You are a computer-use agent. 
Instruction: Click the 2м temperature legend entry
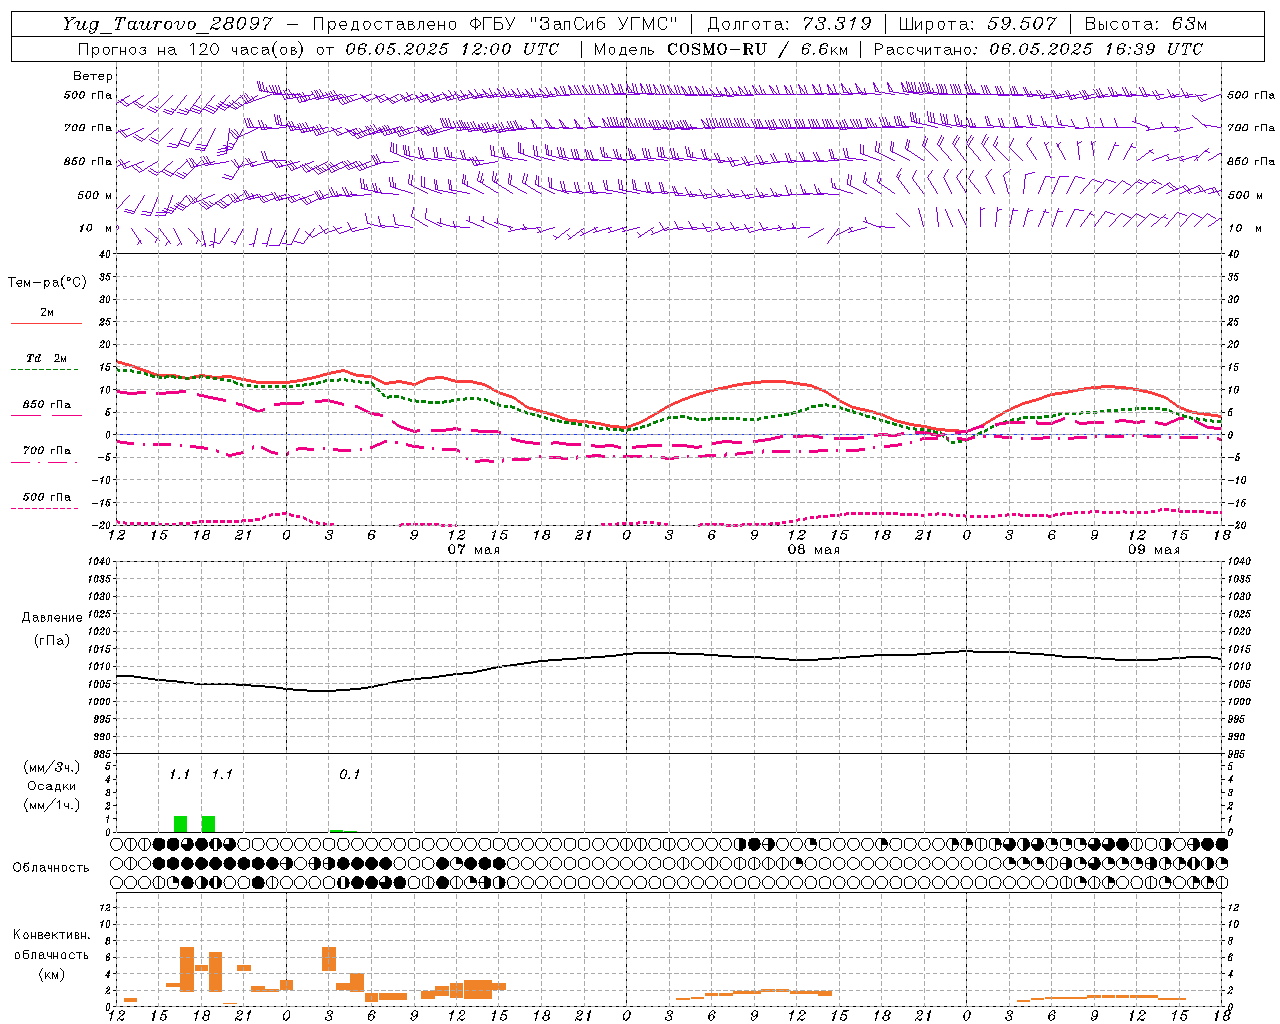click(x=47, y=313)
